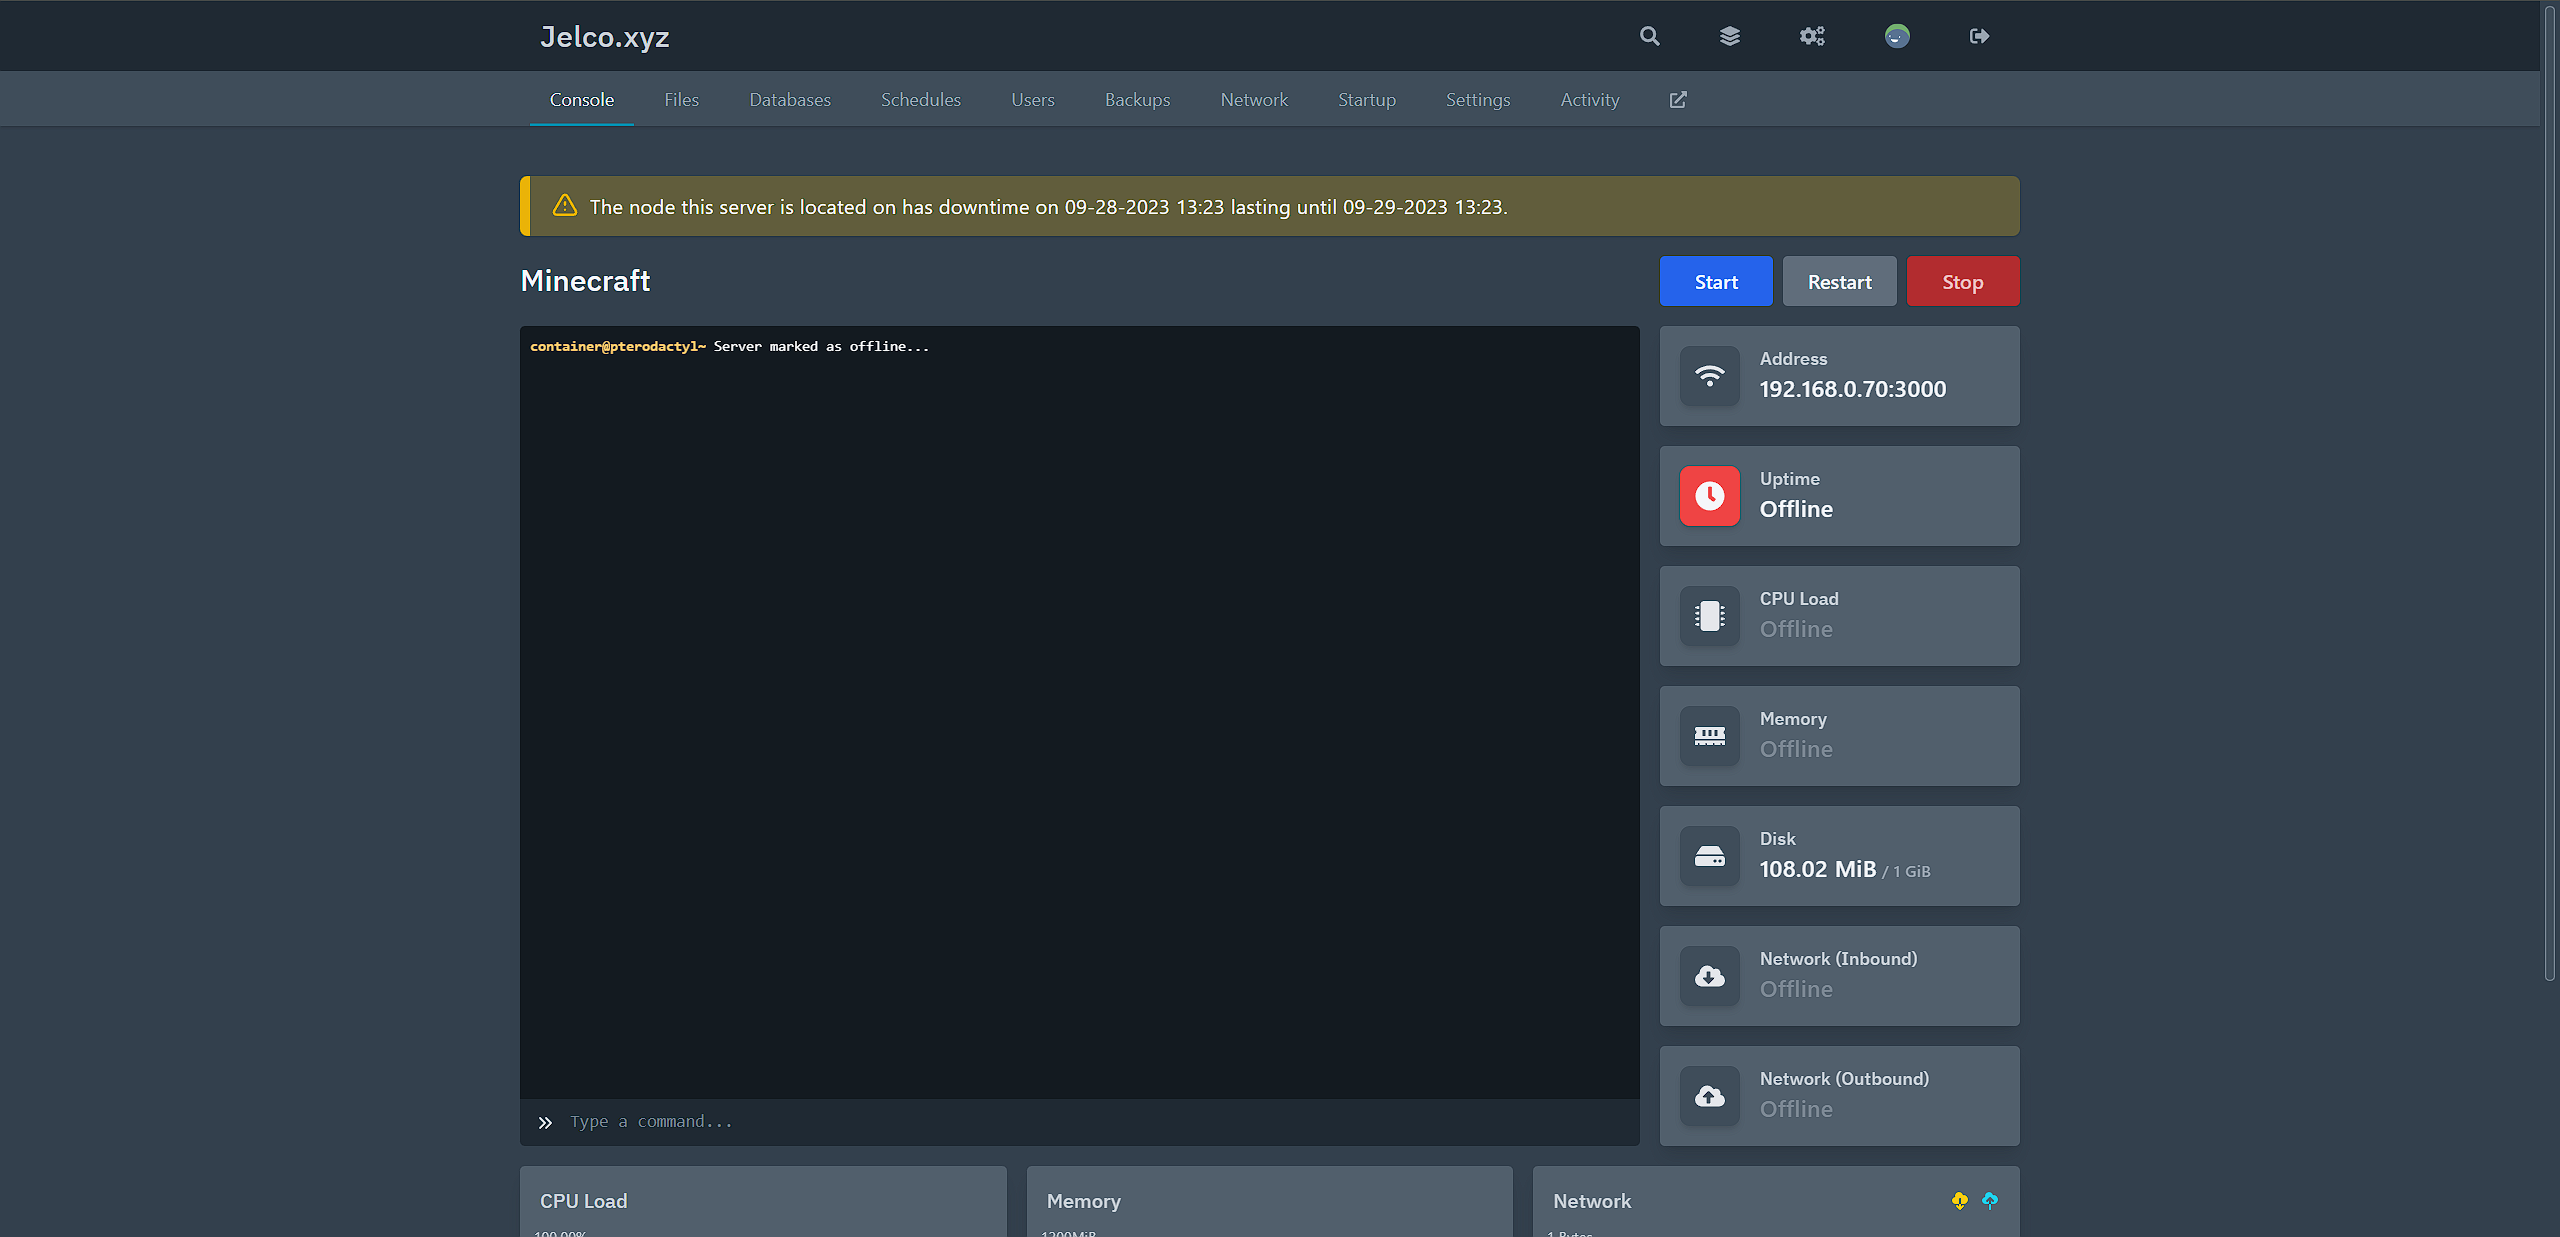Click the Network Outbound cloud upload icon
The width and height of the screenshot is (2560, 1237).
coord(1710,1096)
